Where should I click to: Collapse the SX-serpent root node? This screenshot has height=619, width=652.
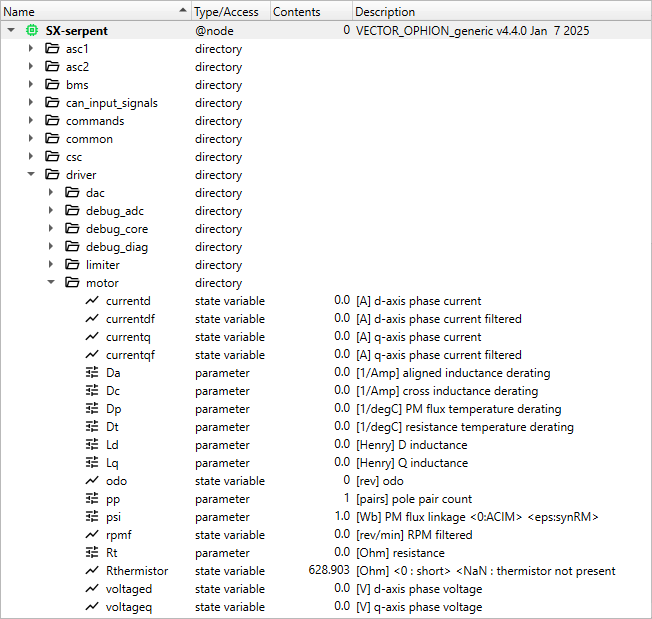11,30
